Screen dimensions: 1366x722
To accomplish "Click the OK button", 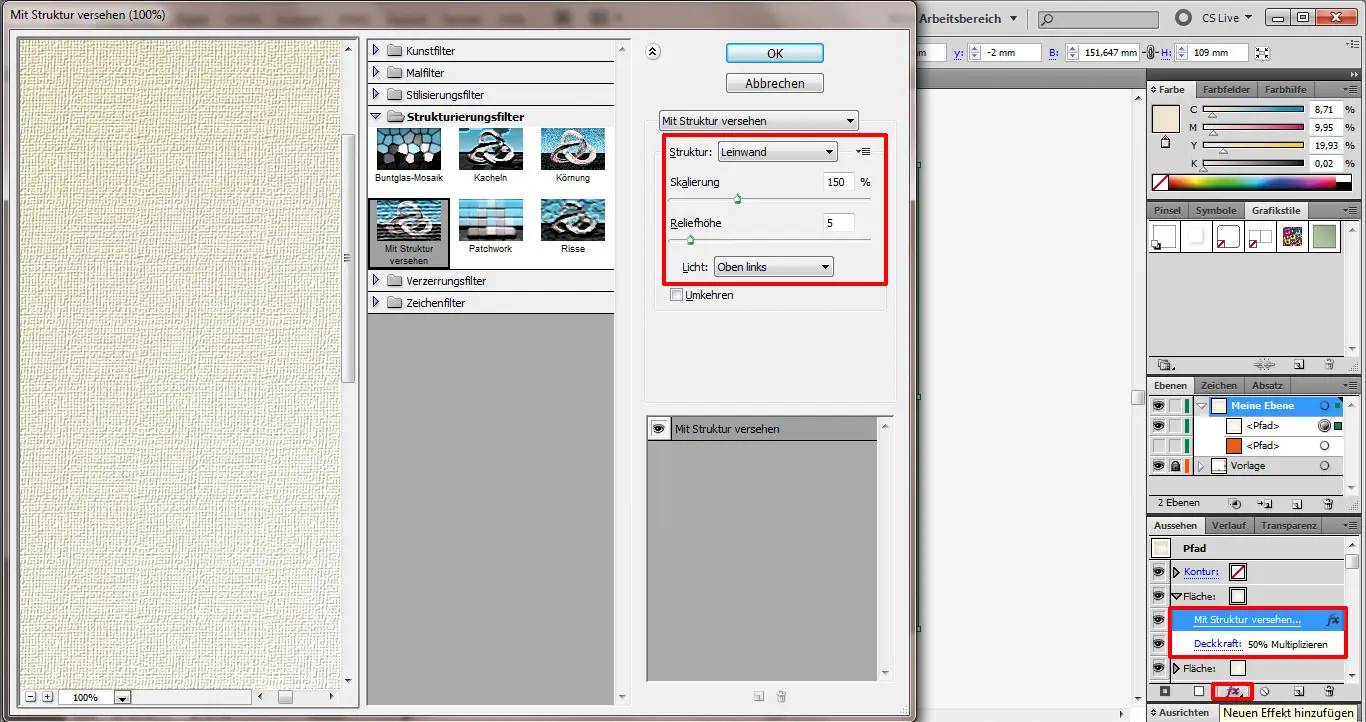I will pyautogui.click(x=774, y=54).
